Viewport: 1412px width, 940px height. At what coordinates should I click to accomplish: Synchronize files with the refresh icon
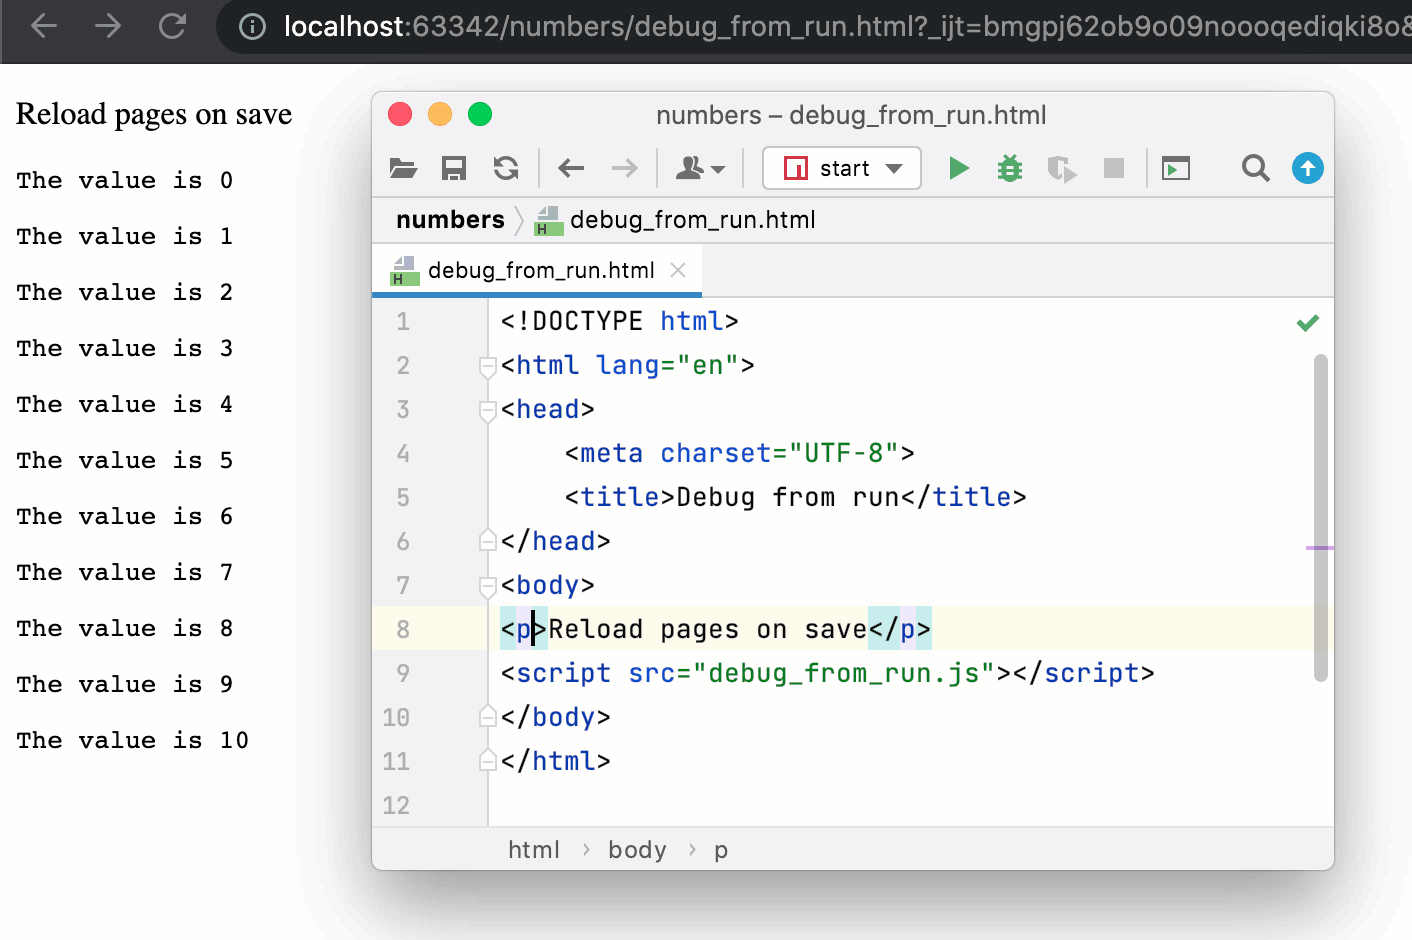tap(505, 168)
